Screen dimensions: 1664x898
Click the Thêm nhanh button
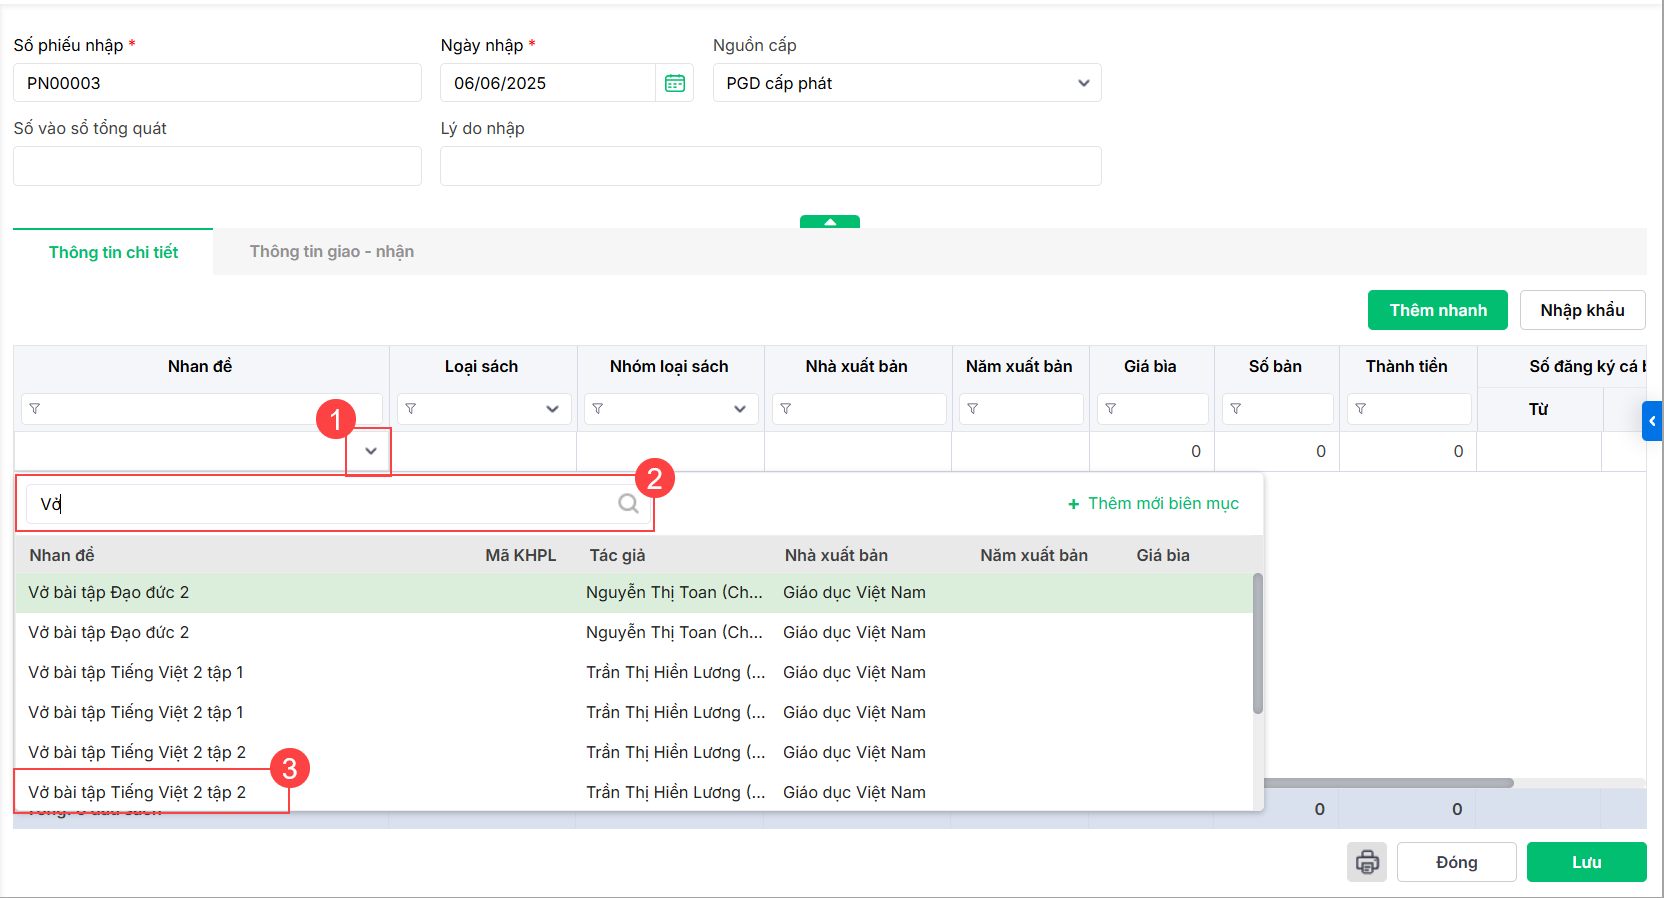[1438, 310]
